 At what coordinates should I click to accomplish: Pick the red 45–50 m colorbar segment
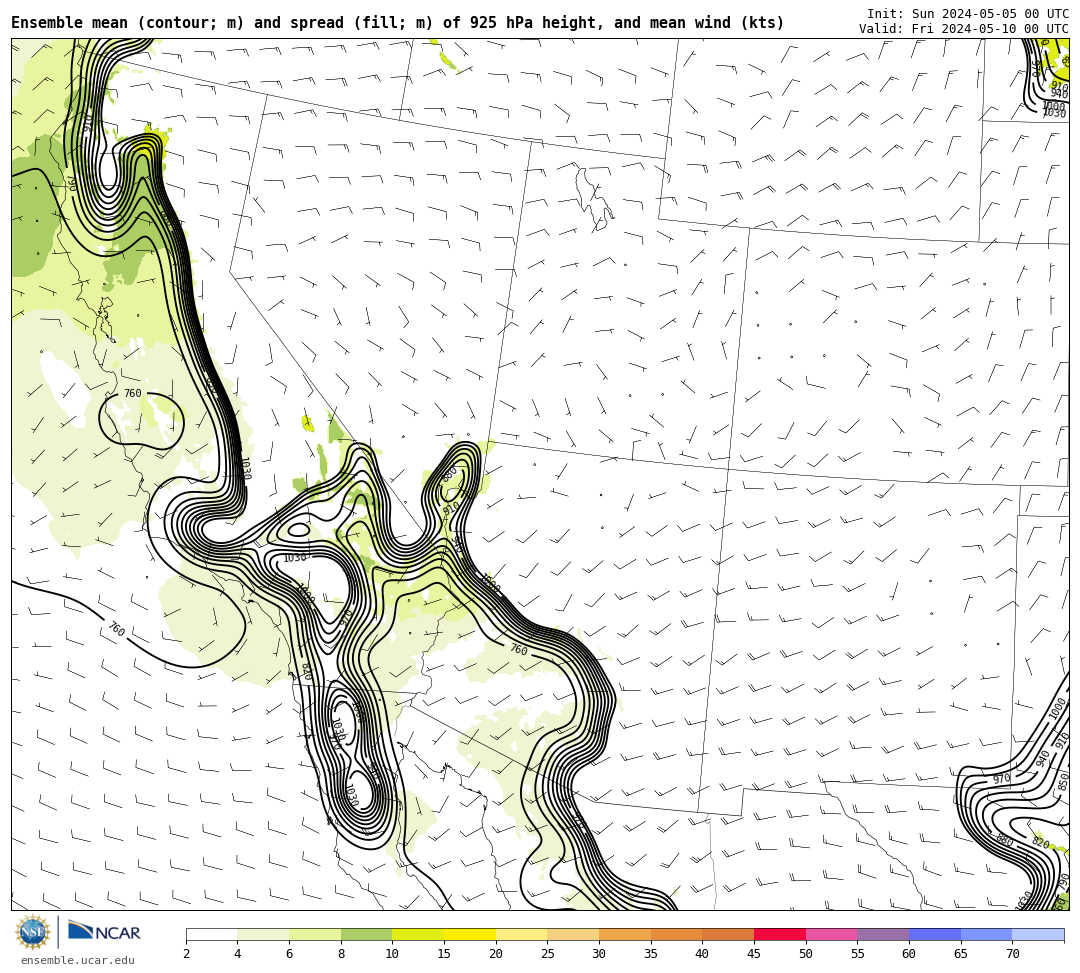click(780, 934)
